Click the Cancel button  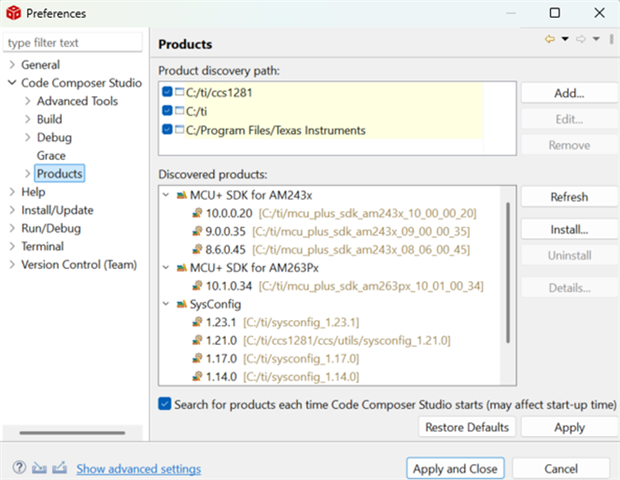(x=561, y=469)
